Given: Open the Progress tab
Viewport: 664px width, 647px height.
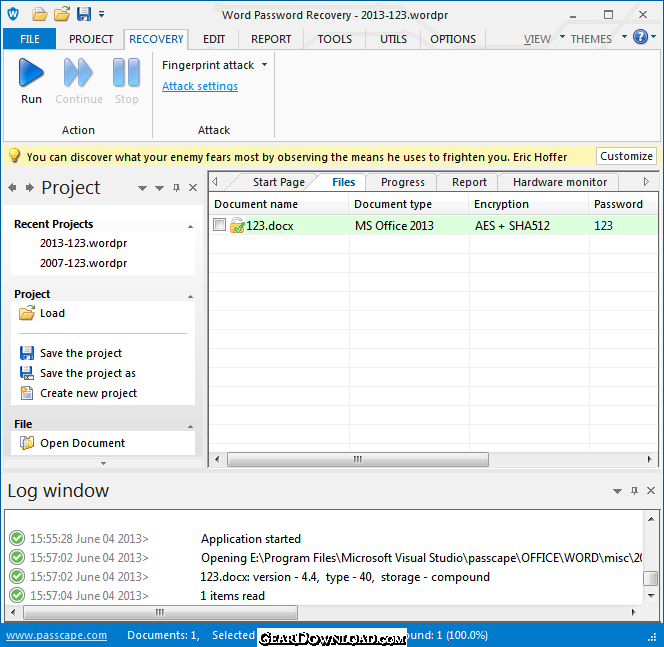Looking at the screenshot, I should tap(402, 182).
